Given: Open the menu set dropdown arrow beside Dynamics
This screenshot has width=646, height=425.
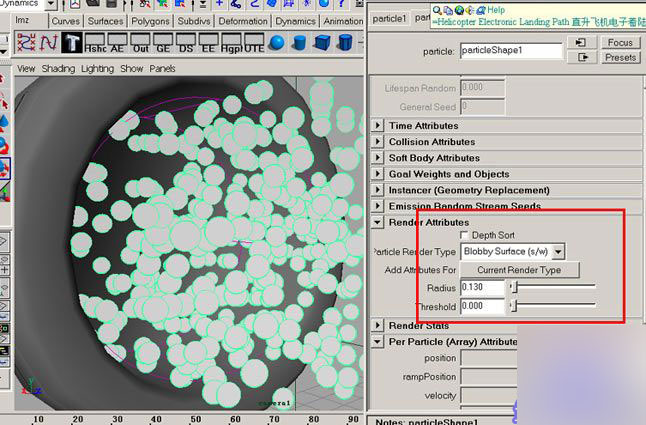Looking at the screenshot, I should click(x=51, y=4).
